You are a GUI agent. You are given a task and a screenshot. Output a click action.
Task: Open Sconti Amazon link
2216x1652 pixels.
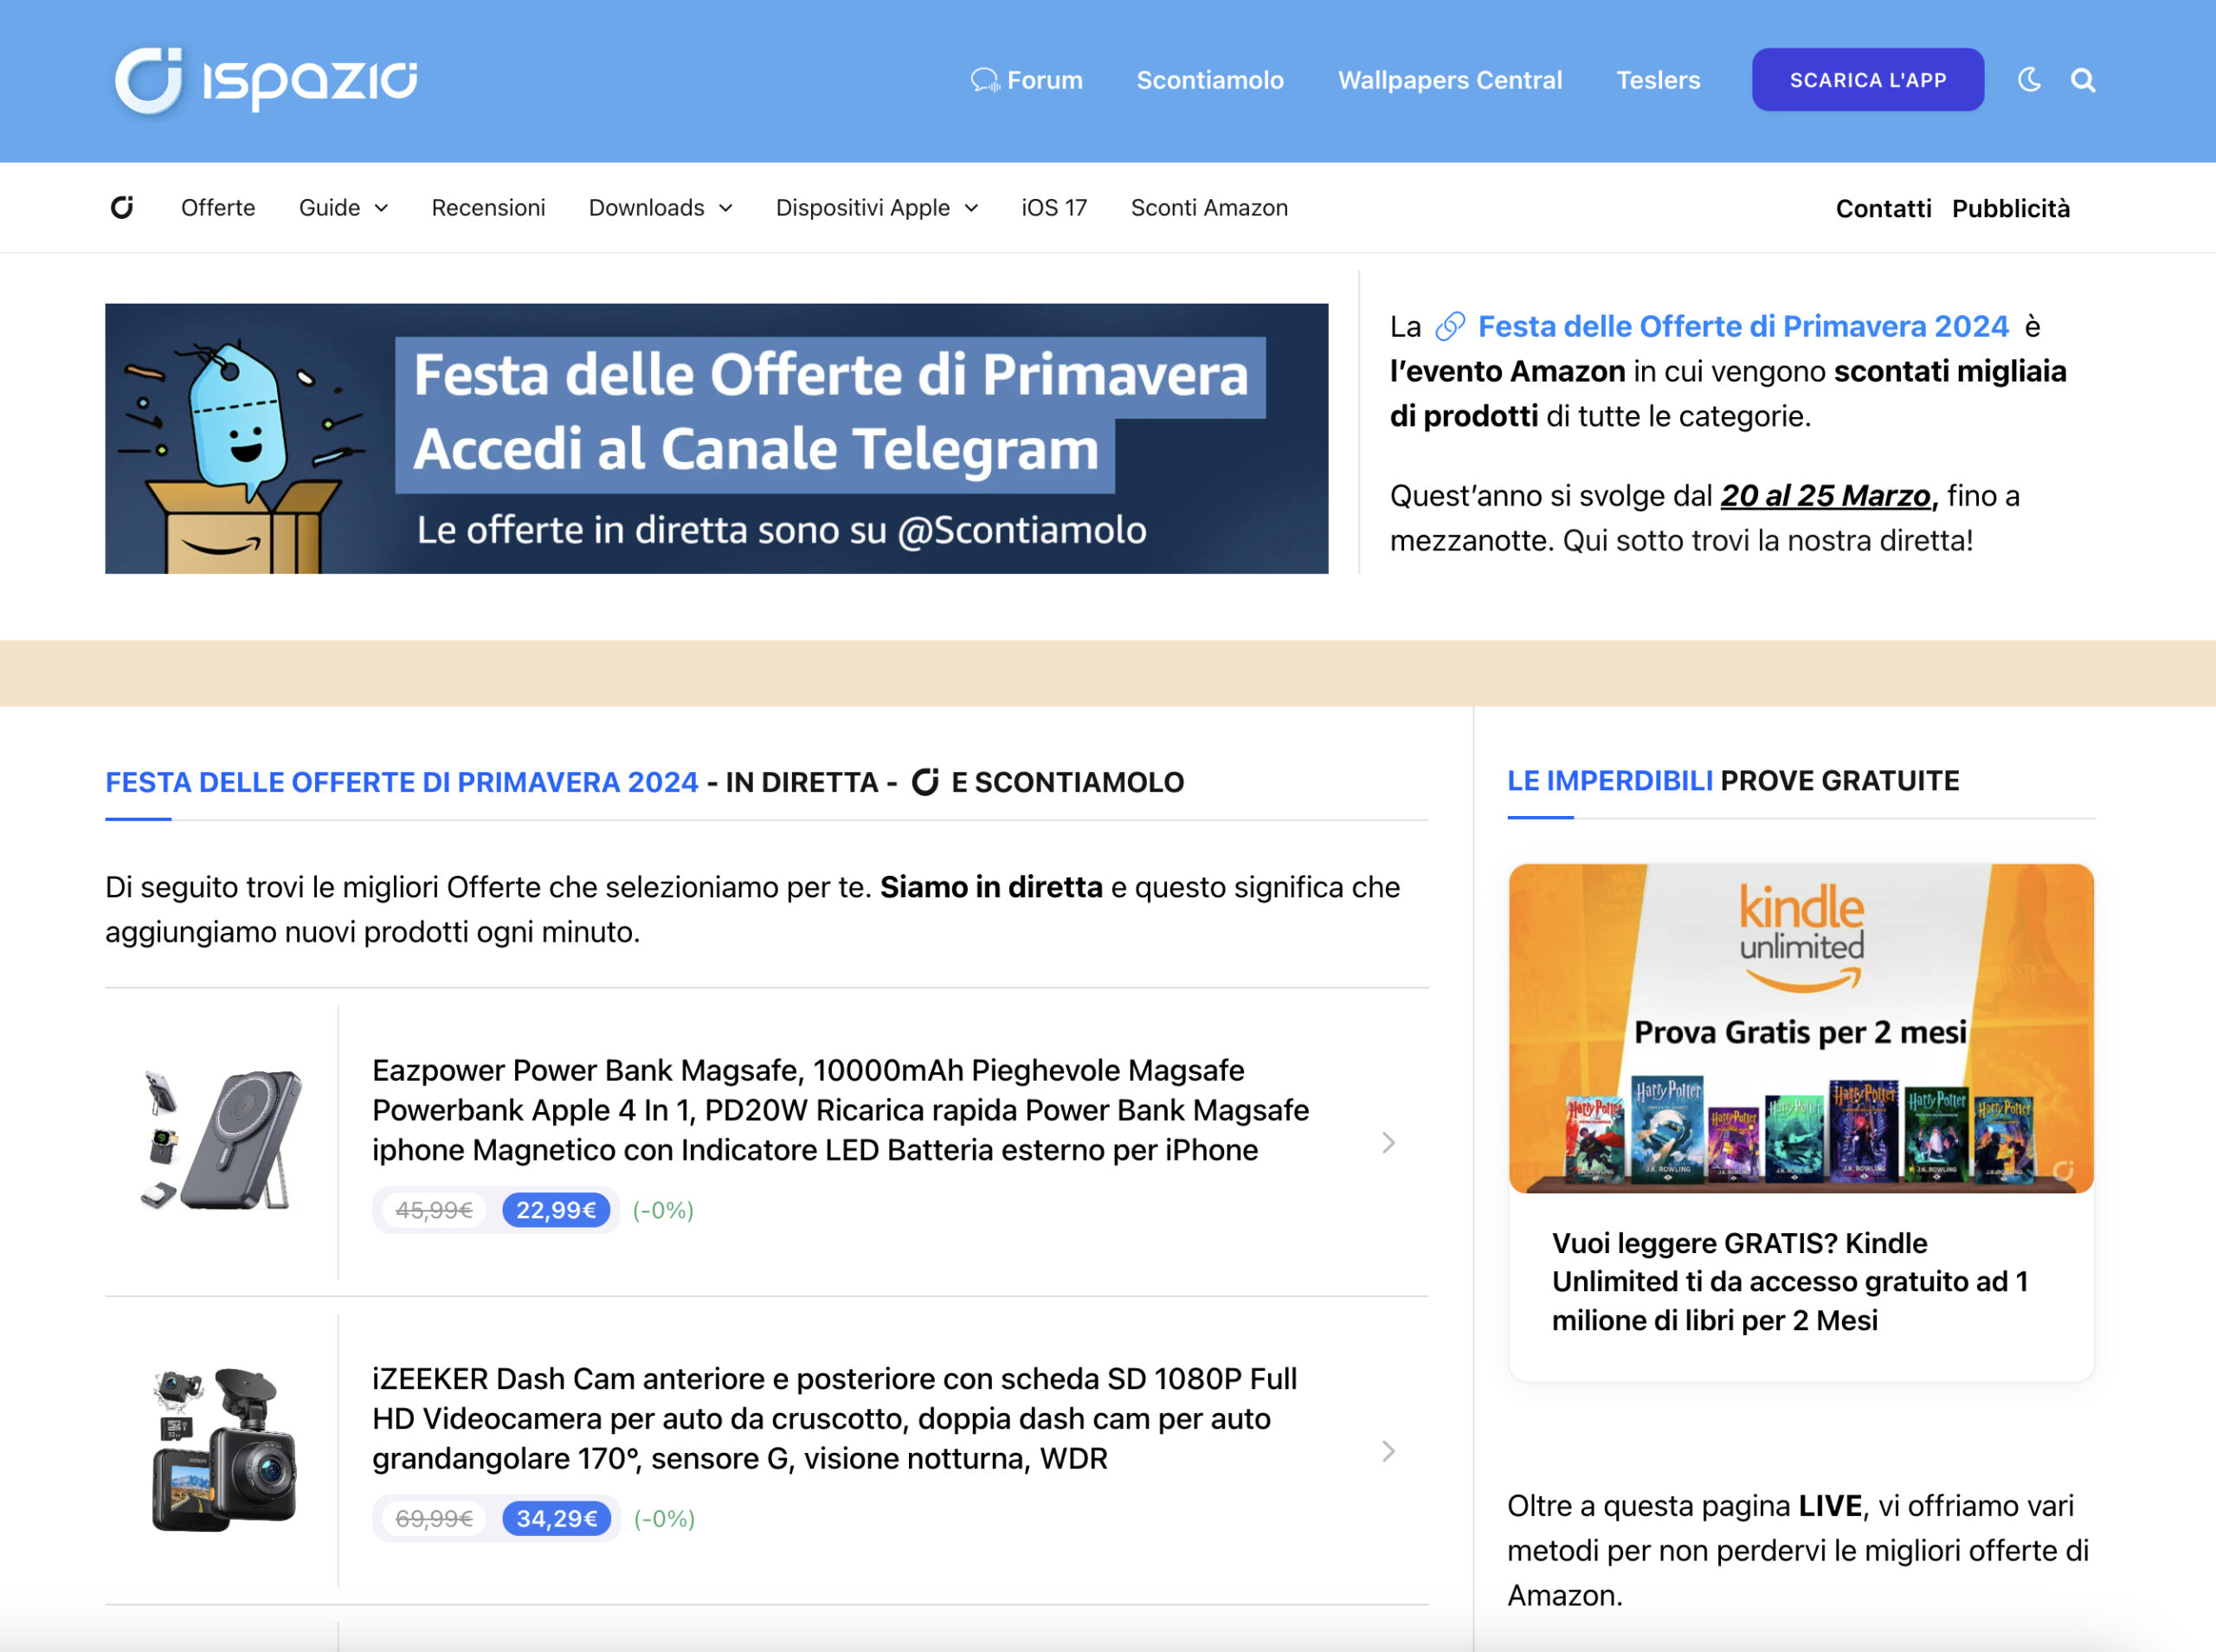point(1209,207)
